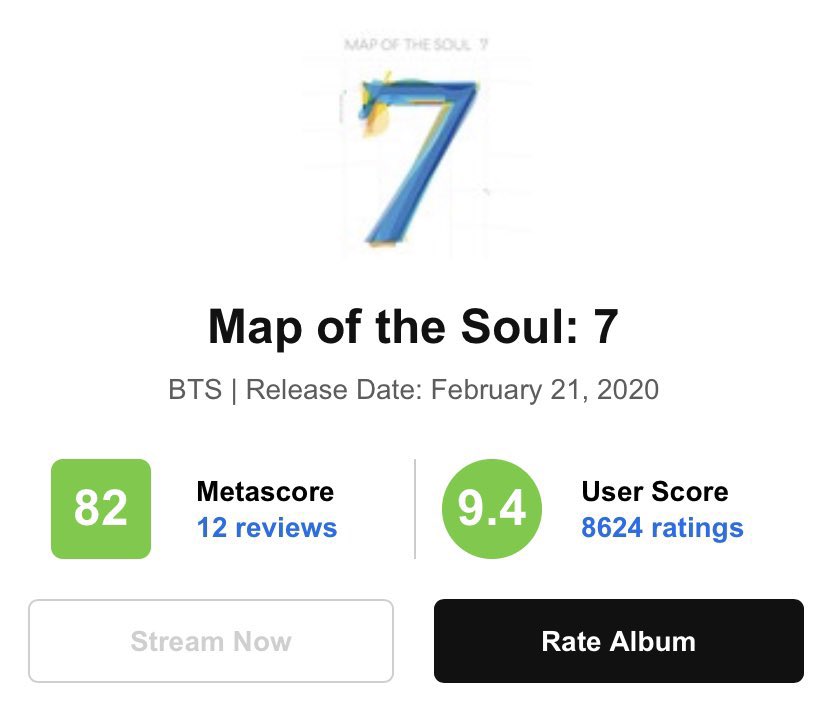828x705 pixels.
Task: Click the BTS artist name
Action: 195,390
